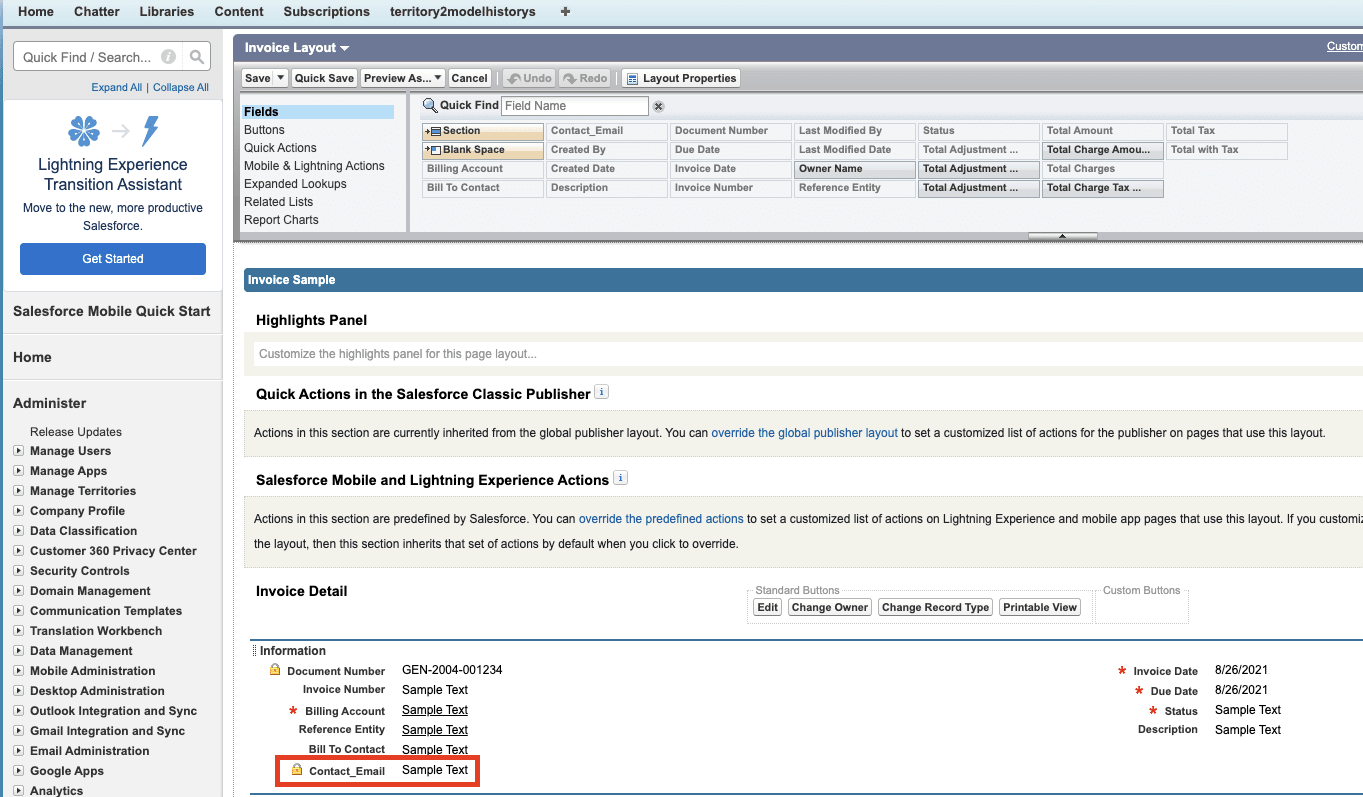The height and width of the screenshot is (797, 1363).
Task: Select Buttons category in the palette list
Action: 264,130
